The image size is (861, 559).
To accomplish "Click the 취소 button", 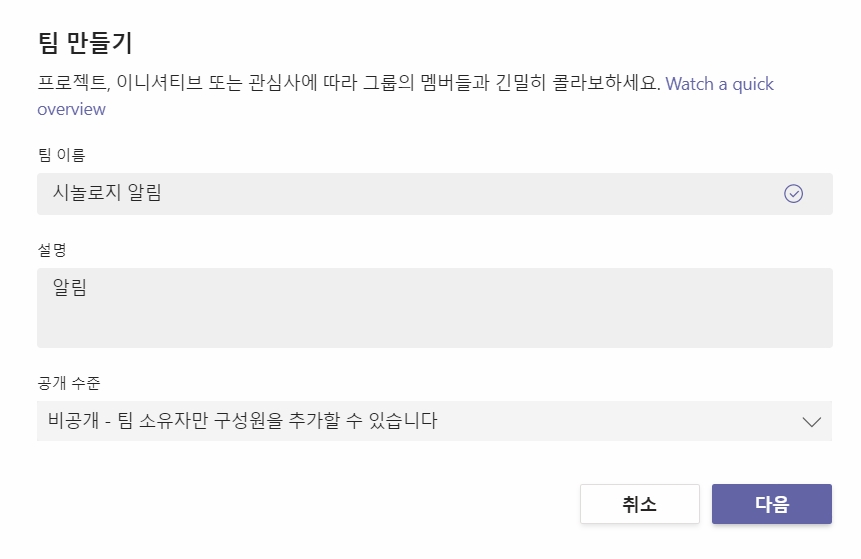I will (x=640, y=504).
